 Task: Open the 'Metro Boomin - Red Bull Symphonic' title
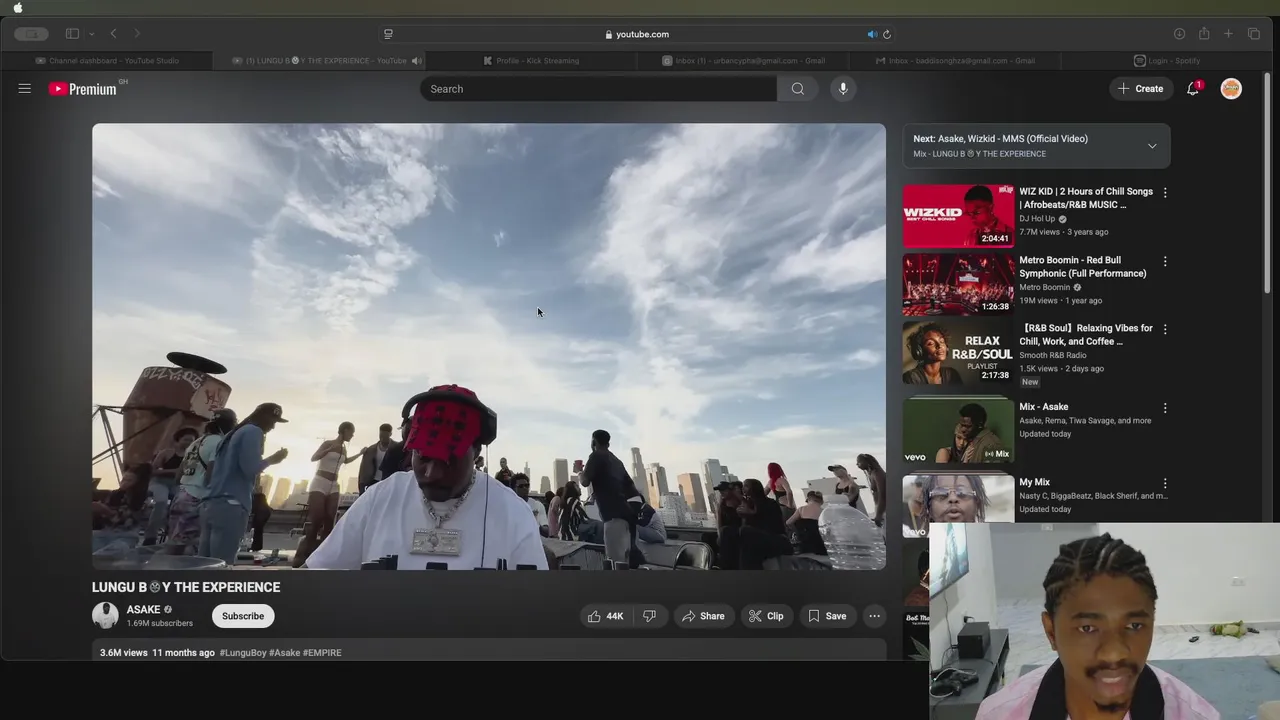(x=1083, y=267)
